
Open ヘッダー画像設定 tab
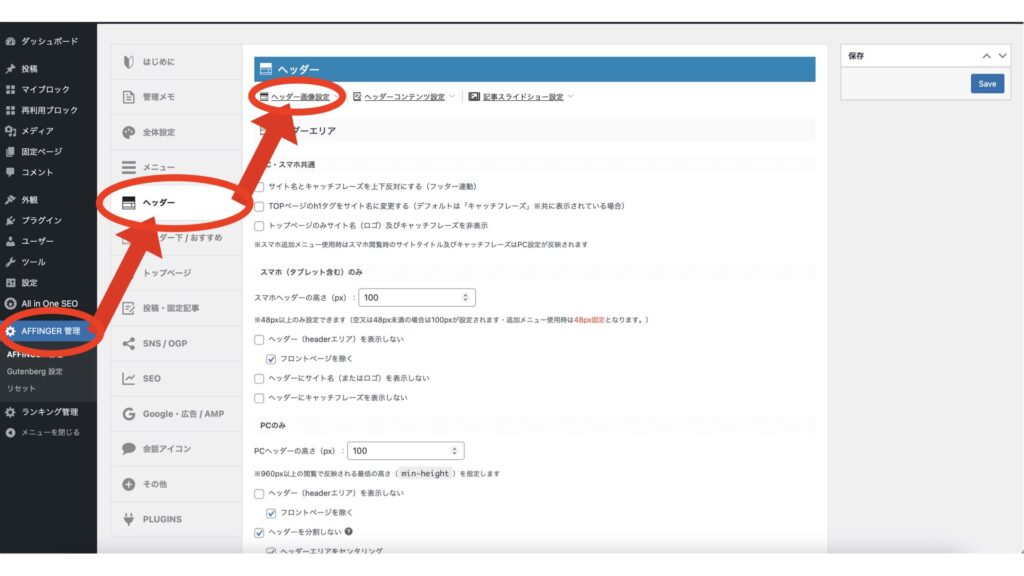300,97
